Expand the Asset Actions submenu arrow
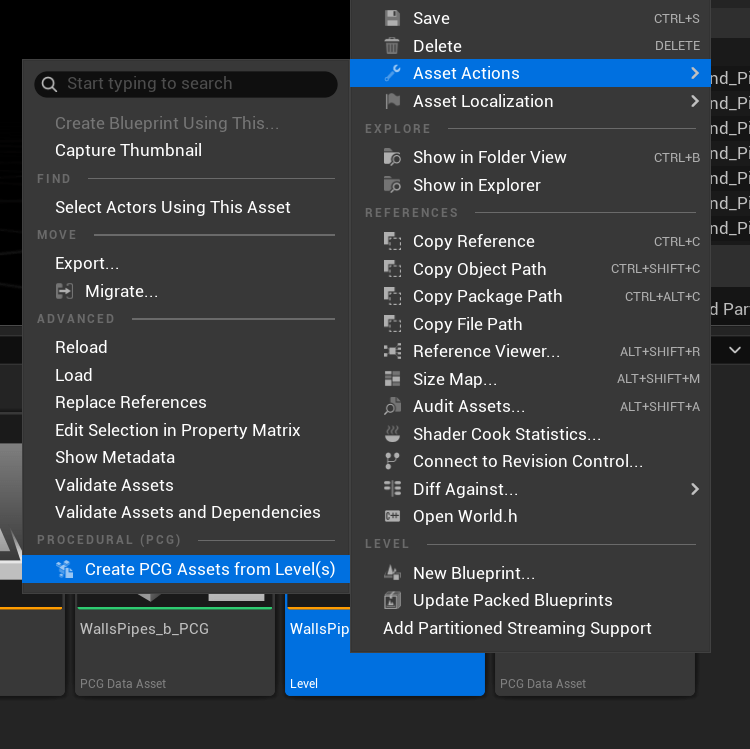Screen dimensions: 750x749 (694, 73)
